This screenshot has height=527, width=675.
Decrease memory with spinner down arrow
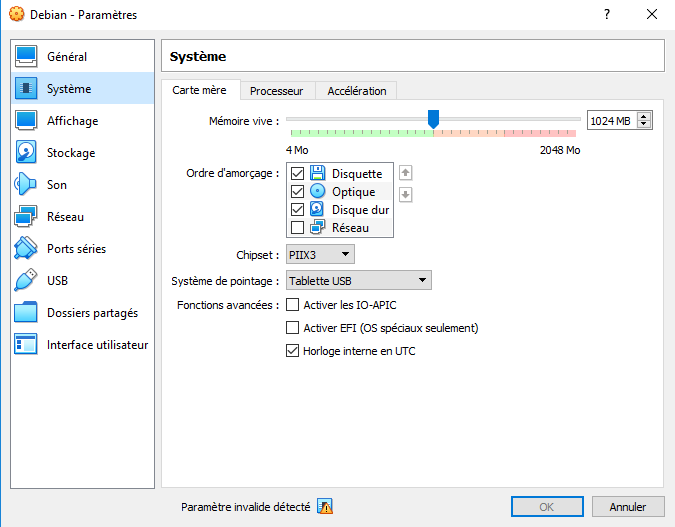(644, 124)
